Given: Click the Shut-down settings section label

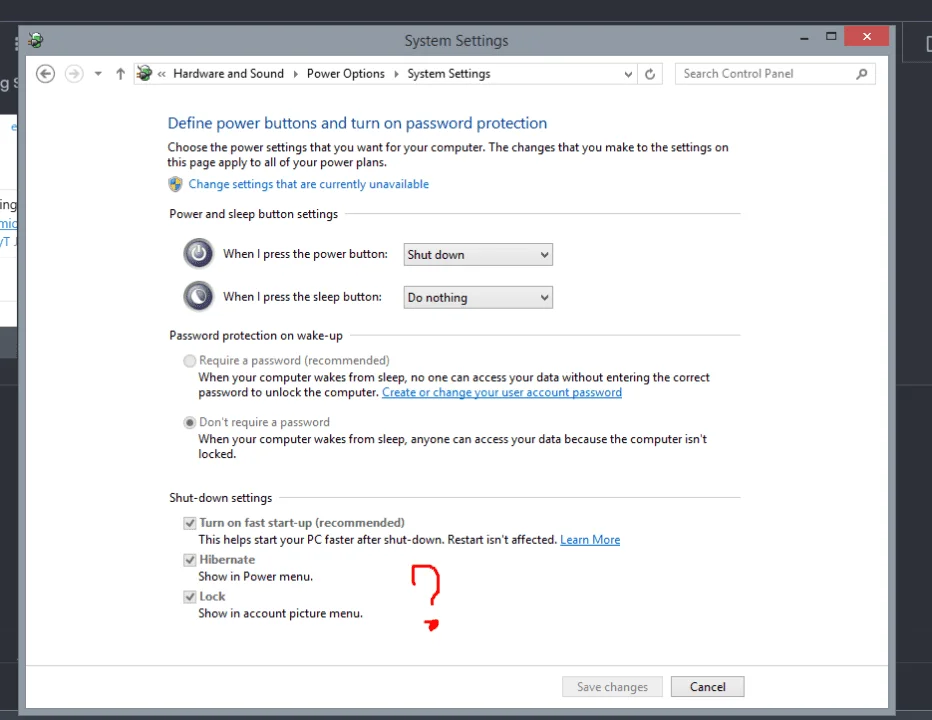Looking at the screenshot, I should pos(221,498).
